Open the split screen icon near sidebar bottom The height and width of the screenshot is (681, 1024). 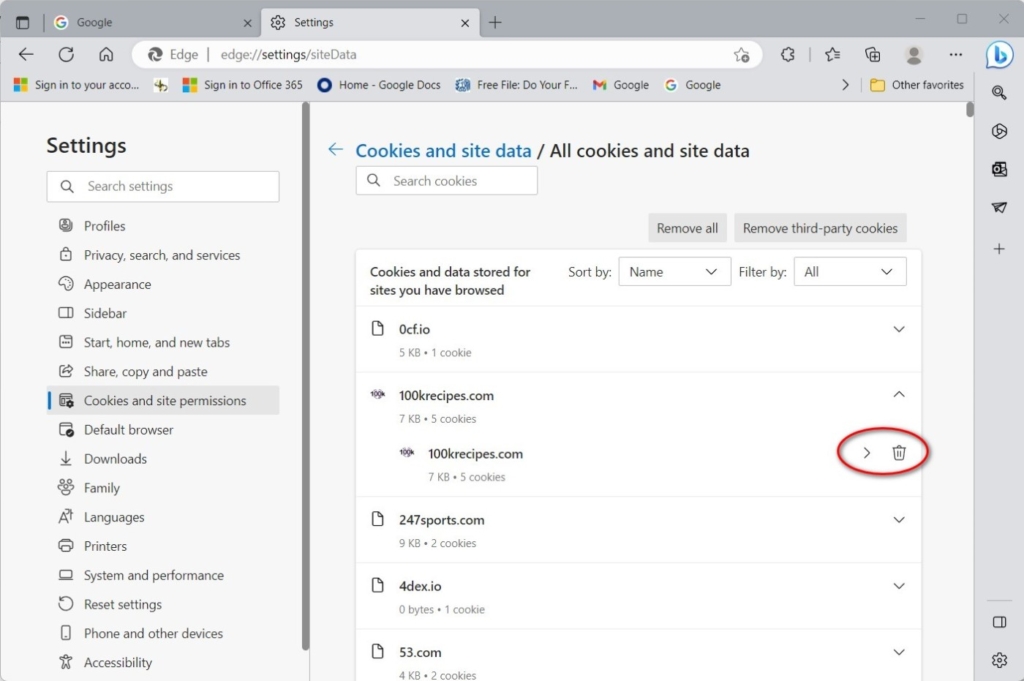(x=999, y=621)
